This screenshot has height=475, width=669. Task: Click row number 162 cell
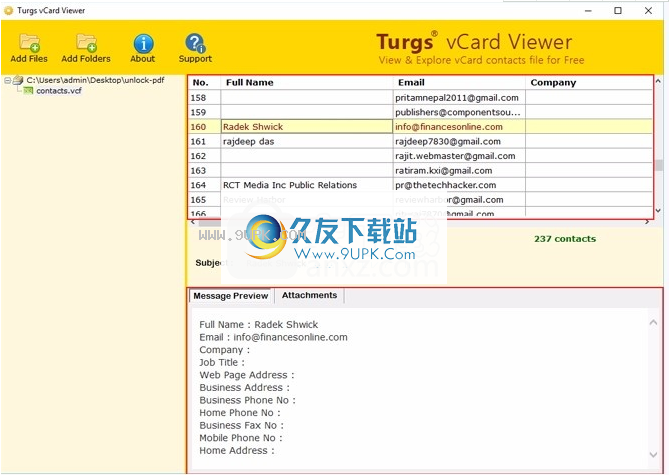(204, 156)
